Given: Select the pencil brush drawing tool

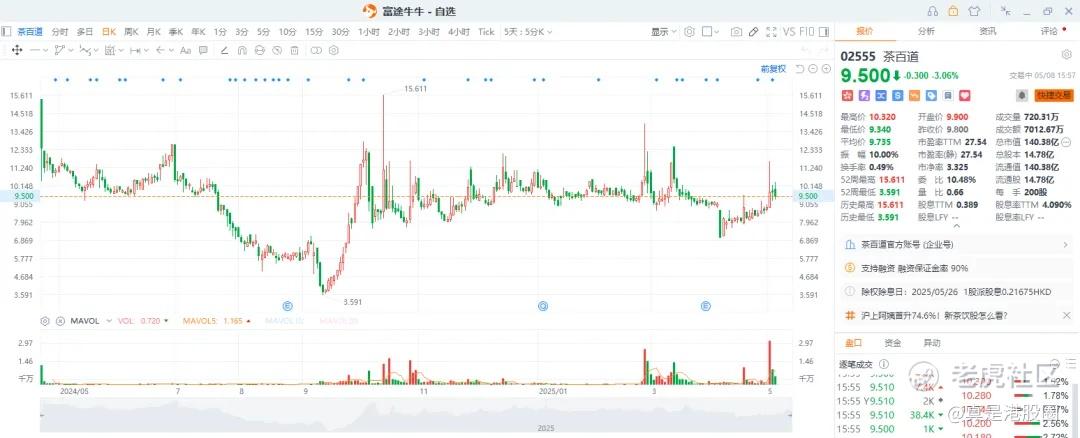Looking at the screenshot, I should coord(224,50).
